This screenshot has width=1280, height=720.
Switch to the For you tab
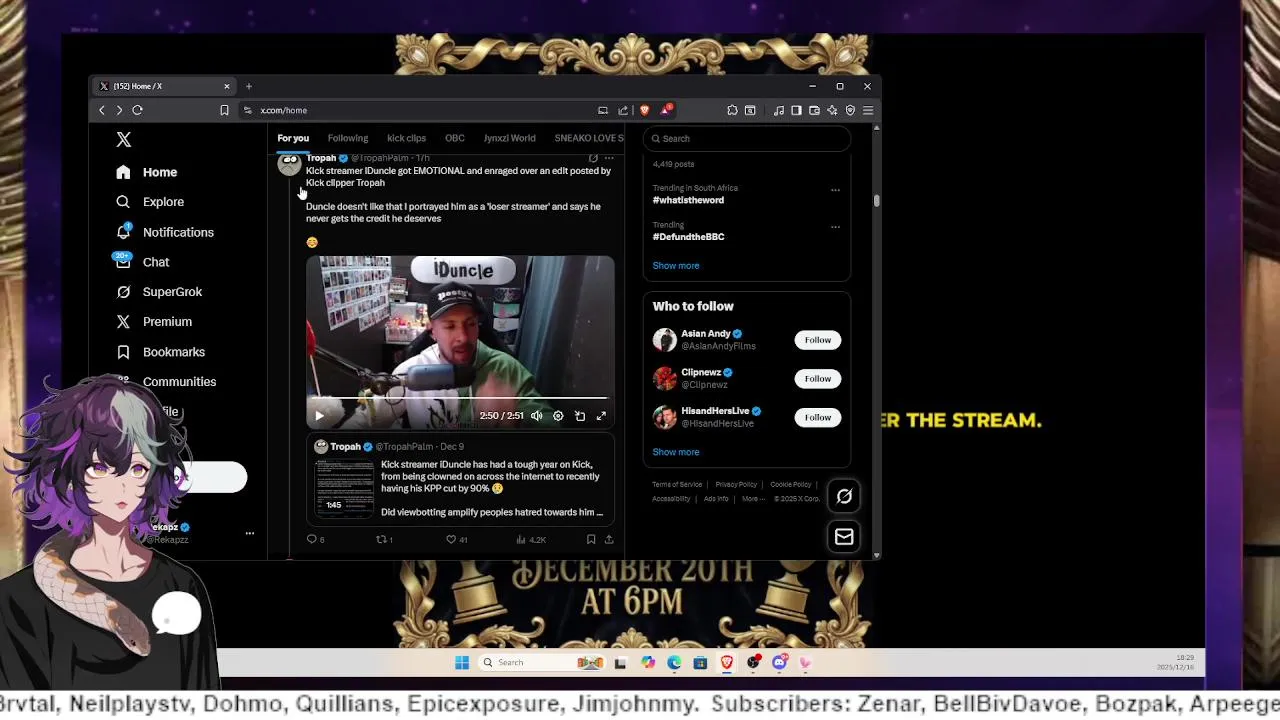(293, 138)
